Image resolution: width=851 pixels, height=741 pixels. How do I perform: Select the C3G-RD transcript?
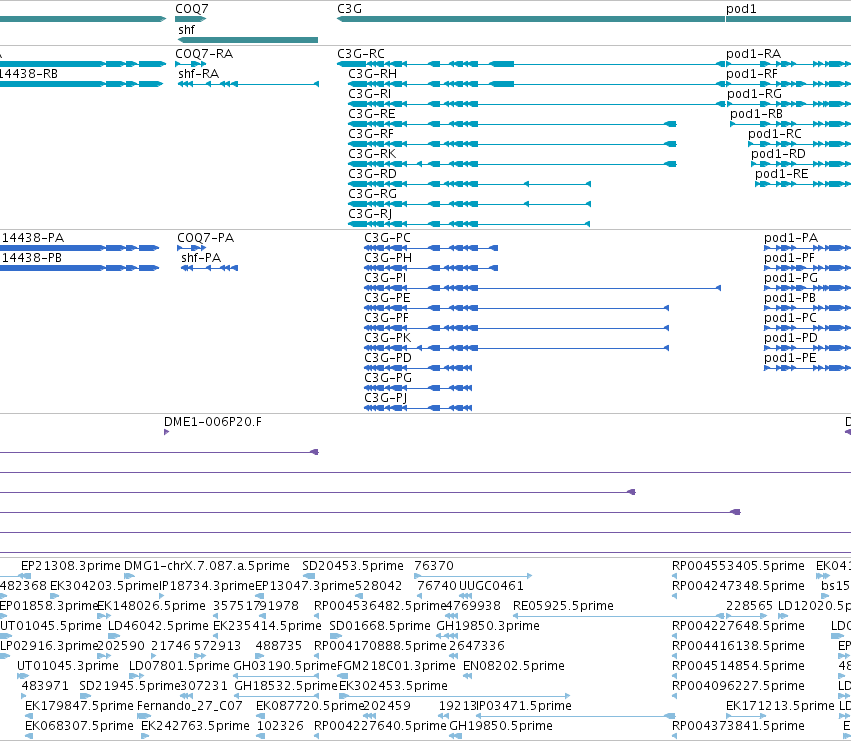[469, 184]
